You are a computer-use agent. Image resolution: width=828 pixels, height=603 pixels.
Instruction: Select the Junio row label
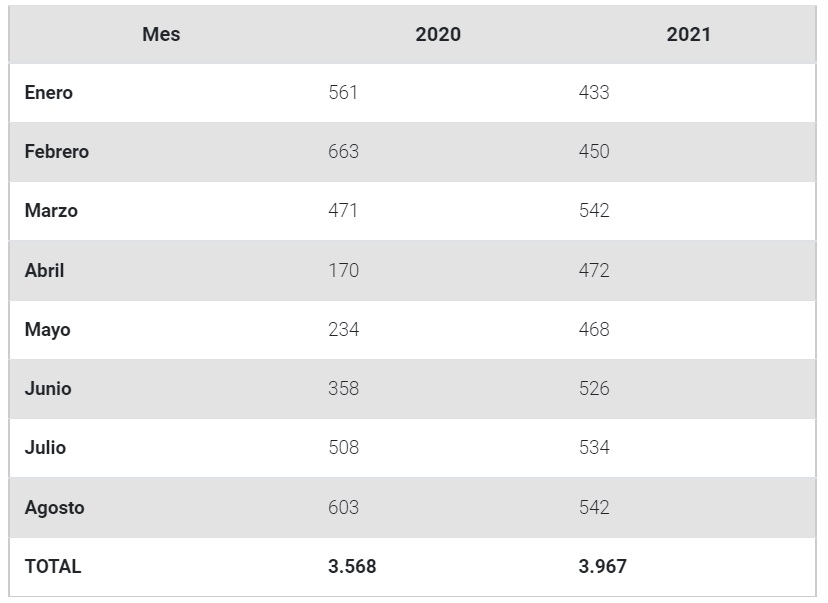[48, 389]
